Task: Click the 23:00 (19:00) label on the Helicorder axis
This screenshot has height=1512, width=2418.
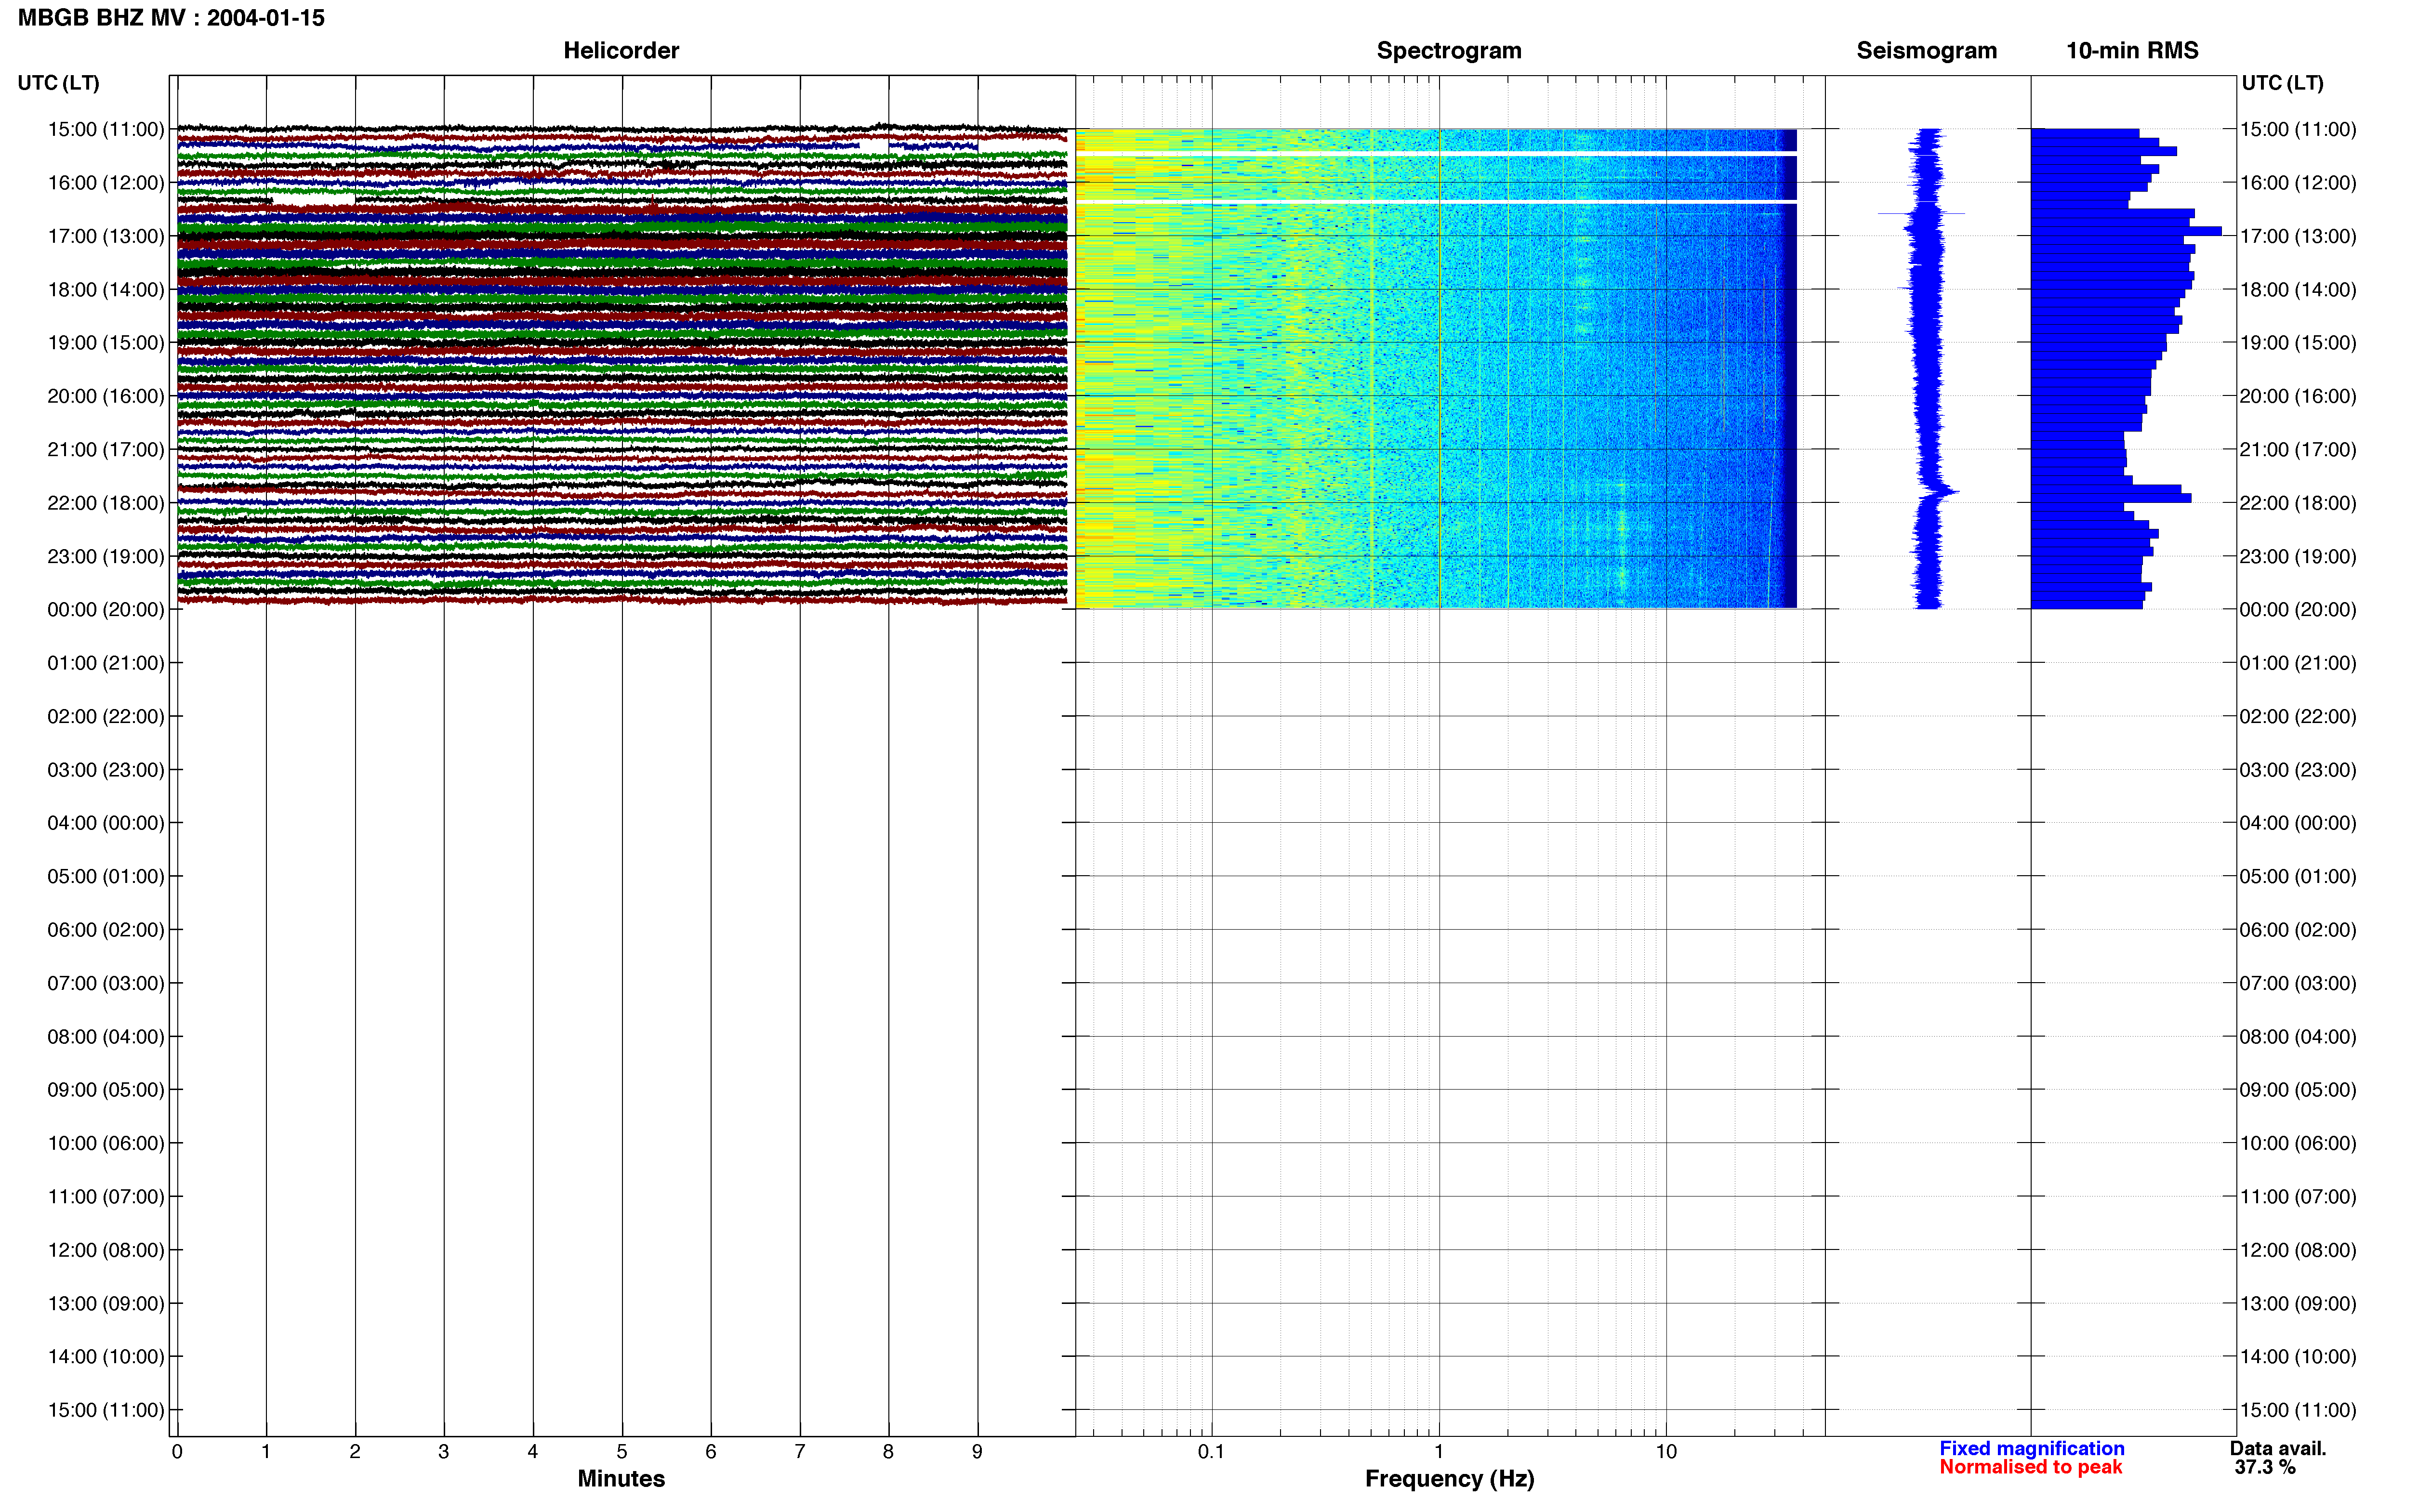Action: click(x=105, y=556)
